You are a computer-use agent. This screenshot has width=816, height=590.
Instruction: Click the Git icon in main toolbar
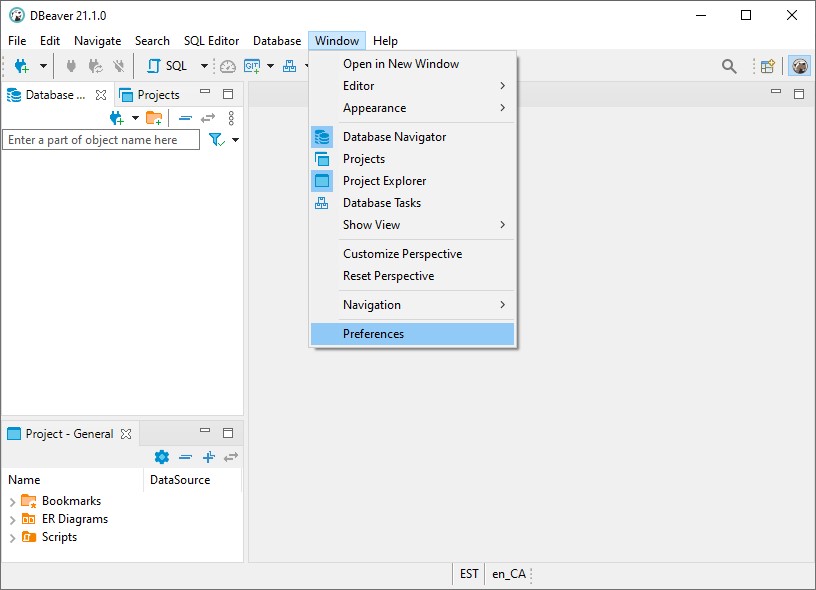tap(252, 66)
